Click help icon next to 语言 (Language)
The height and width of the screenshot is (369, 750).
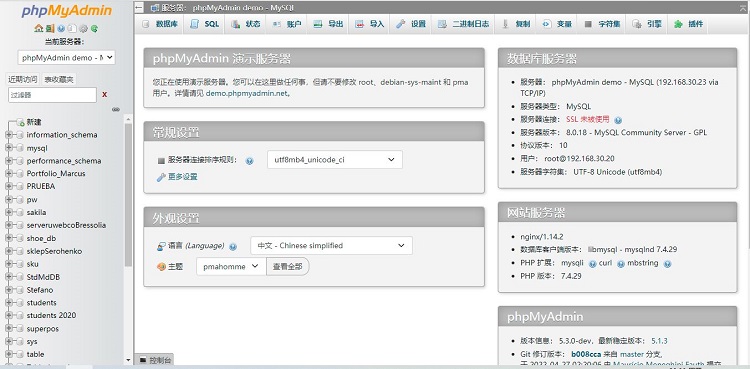pos(233,247)
